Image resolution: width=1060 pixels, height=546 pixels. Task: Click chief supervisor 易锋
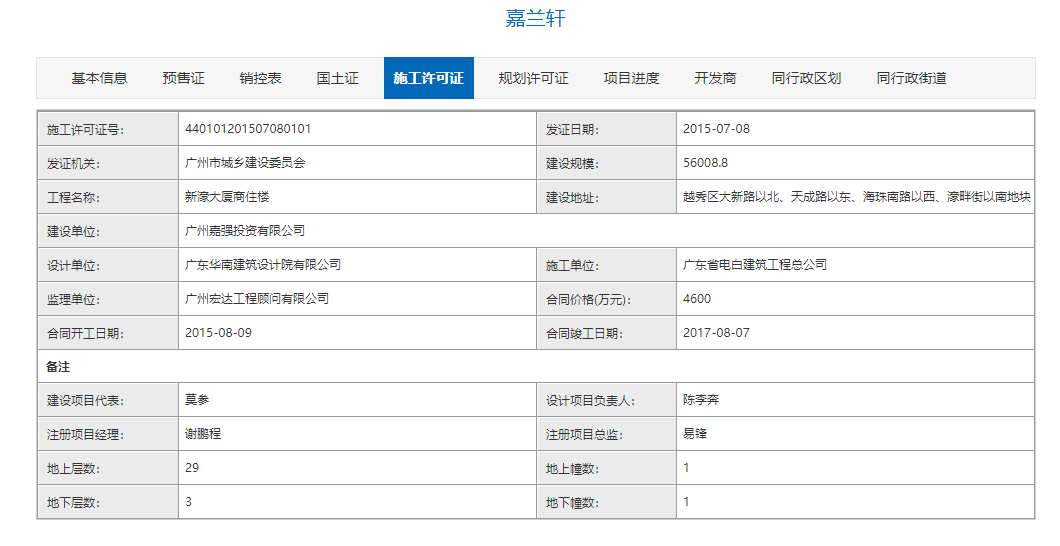click(695, 433)
